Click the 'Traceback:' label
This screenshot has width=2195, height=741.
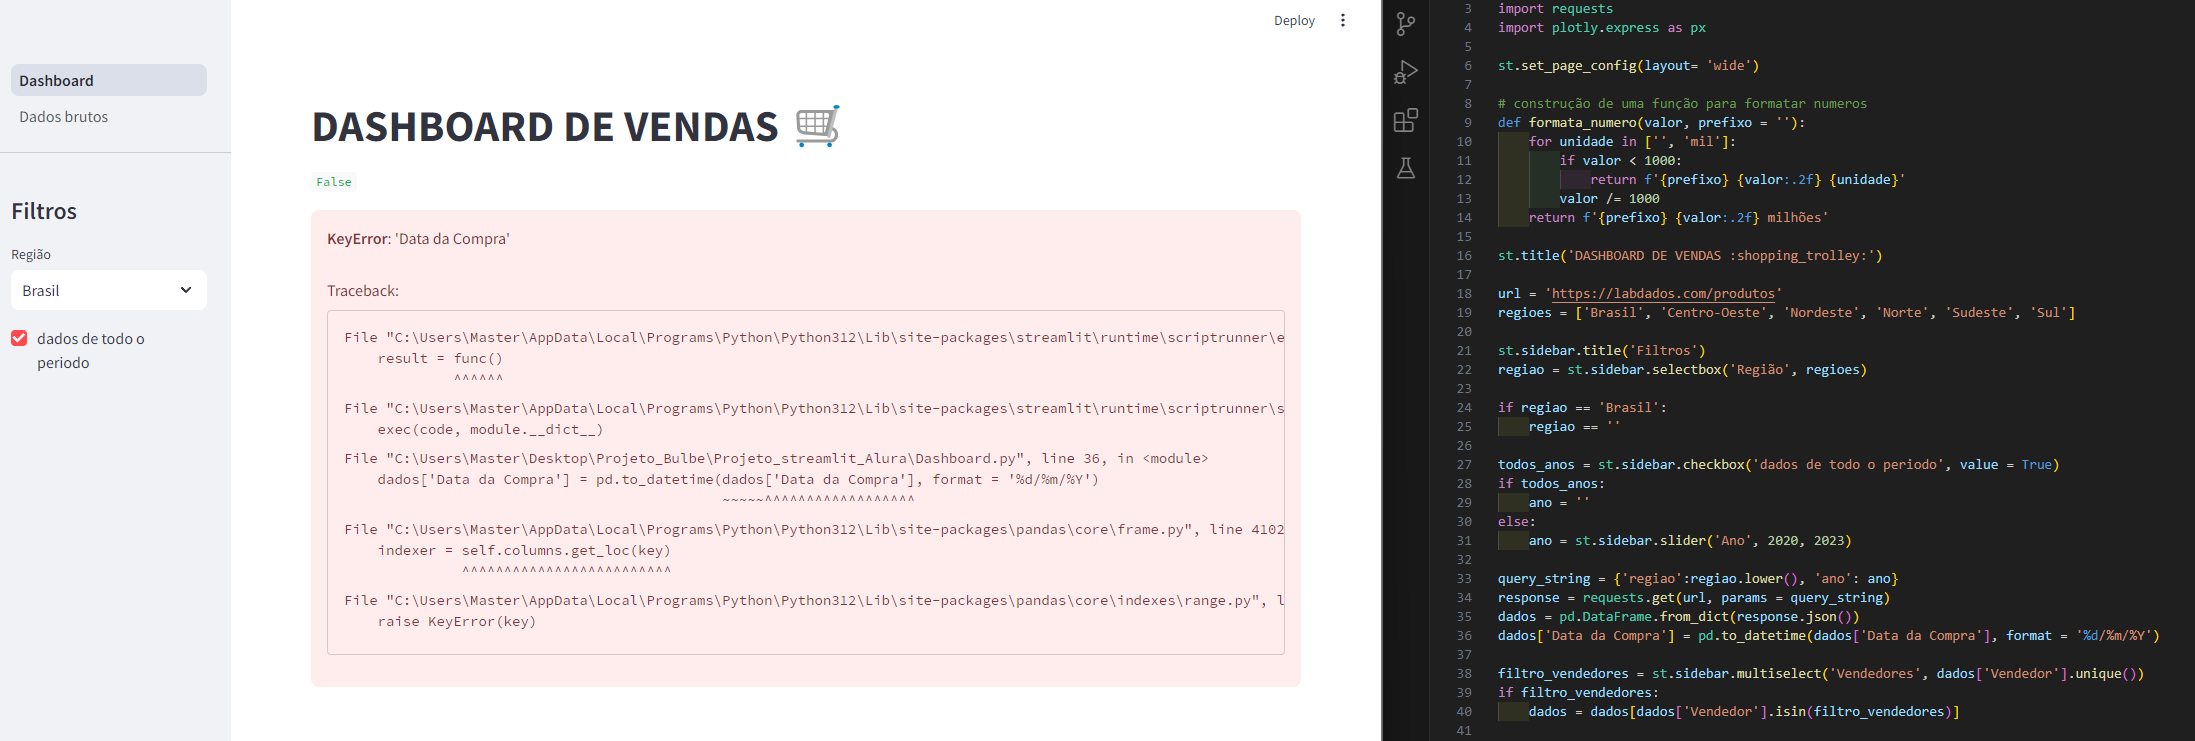pos(363,291)
